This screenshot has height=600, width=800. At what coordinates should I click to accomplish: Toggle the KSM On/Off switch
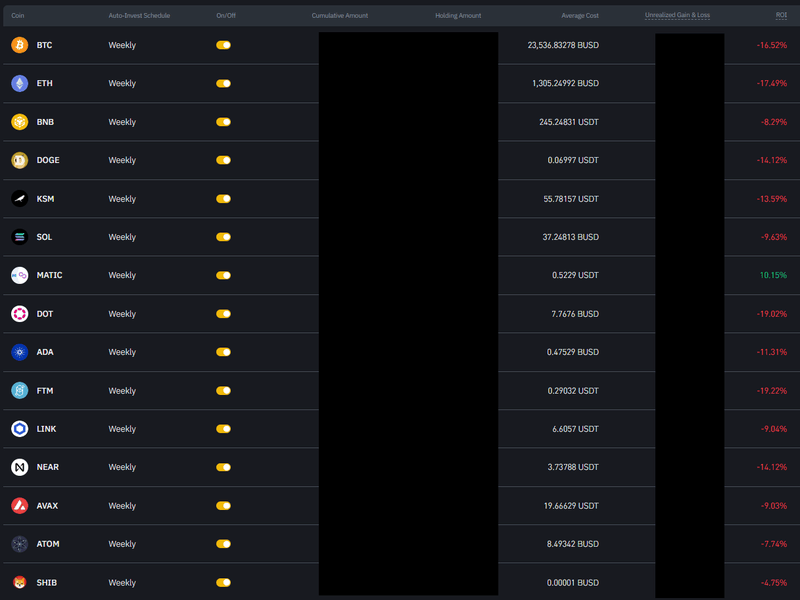223,198
